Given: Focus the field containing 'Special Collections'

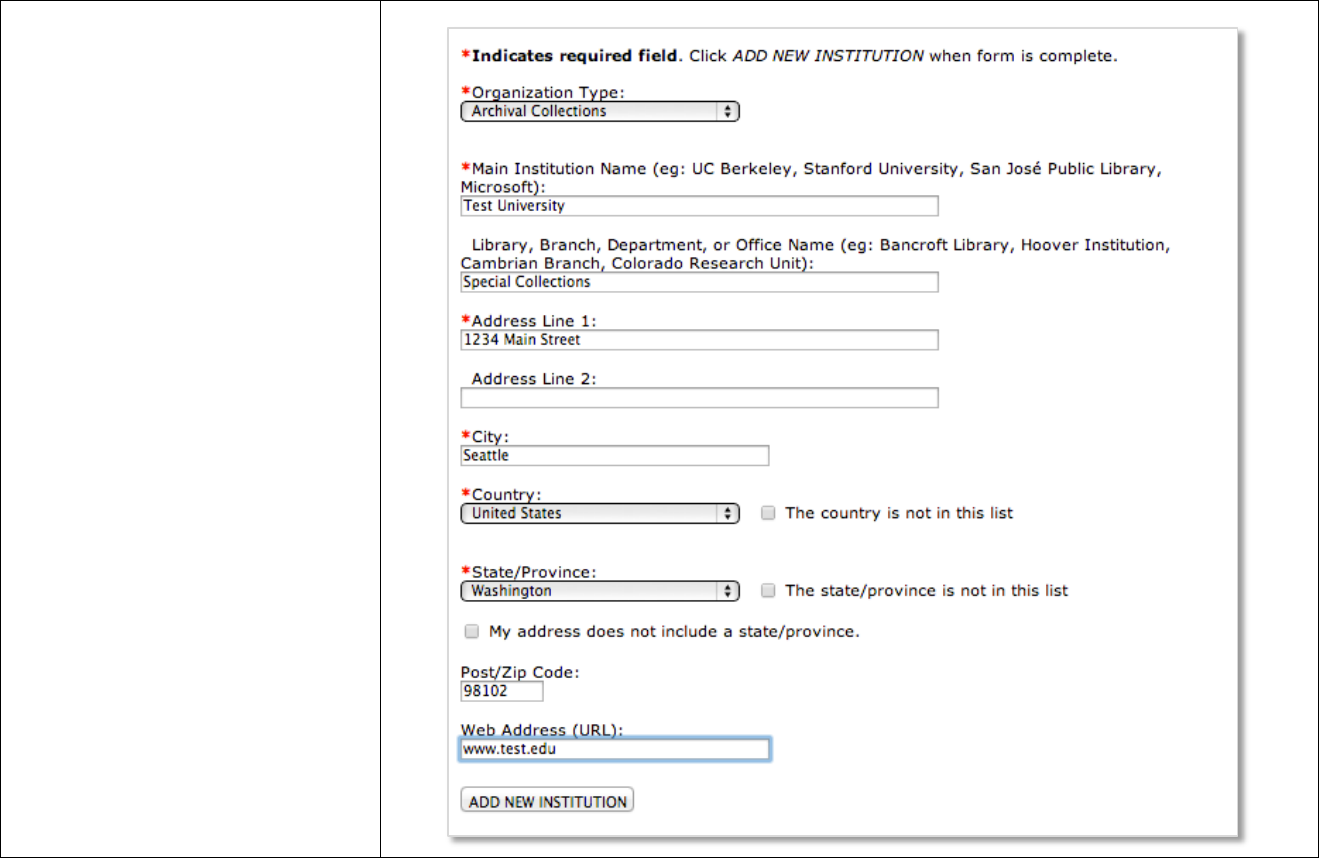Looking at the screenshot, I should (x=699, y=282).
